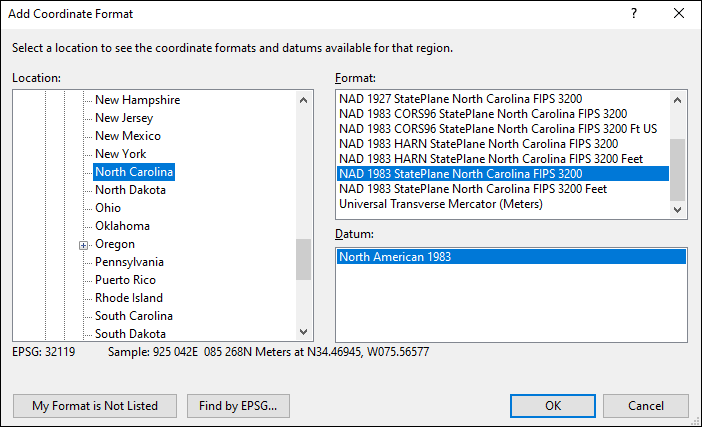Click Format list scroll up arrow
The height and width of the screenshot is (427, 702).
(677, 100)
